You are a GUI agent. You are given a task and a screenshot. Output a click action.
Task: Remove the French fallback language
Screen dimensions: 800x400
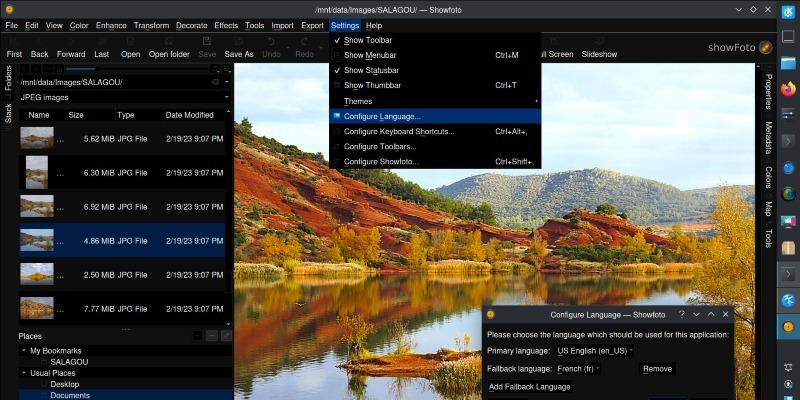(657, 369)
